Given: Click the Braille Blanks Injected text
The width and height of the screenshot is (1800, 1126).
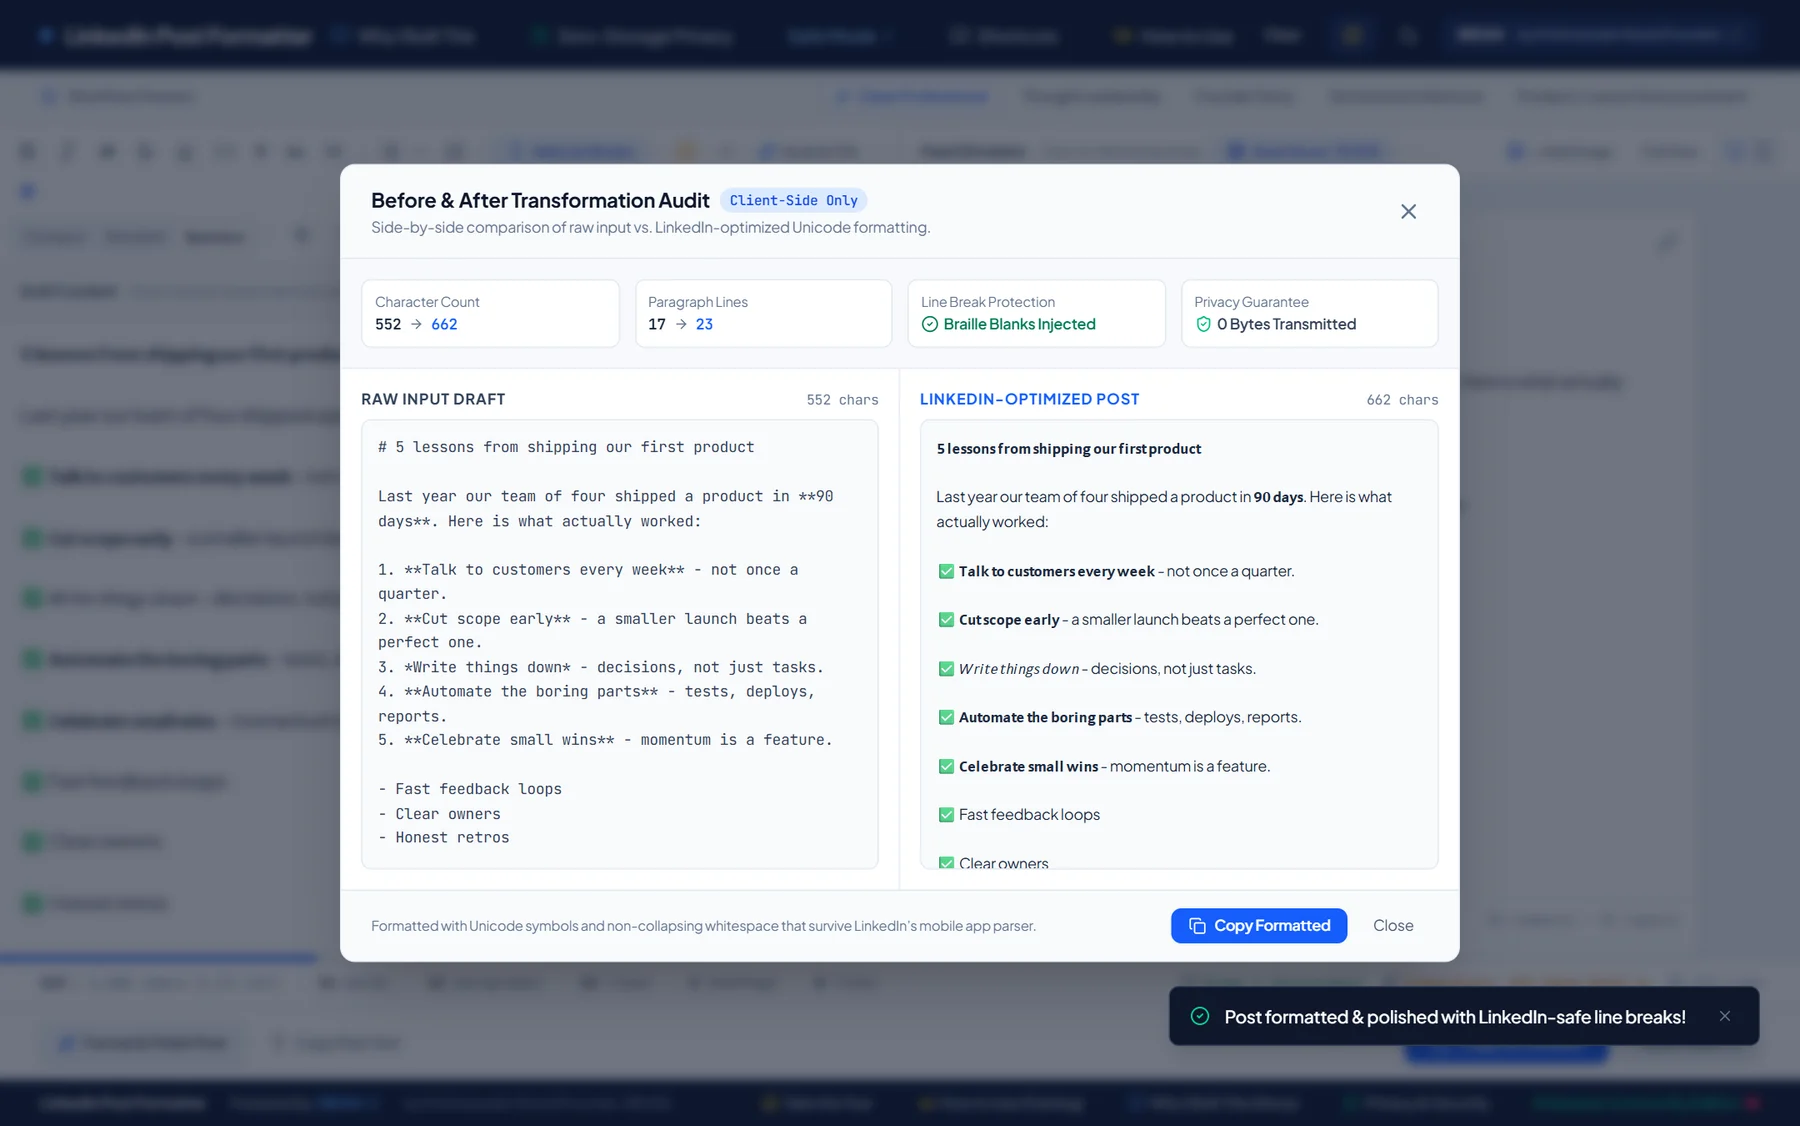Looking at the screenshot, I should click(1019, 324).
